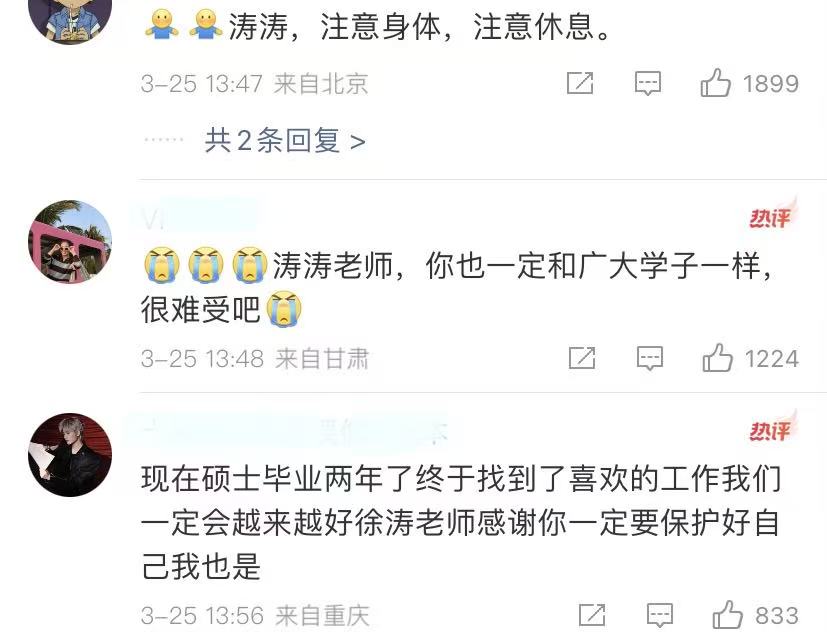The height and width of the screenshot is (632, 827).
Task: Select the comment text 涛涛，注意身体
Action: point(334,26)
